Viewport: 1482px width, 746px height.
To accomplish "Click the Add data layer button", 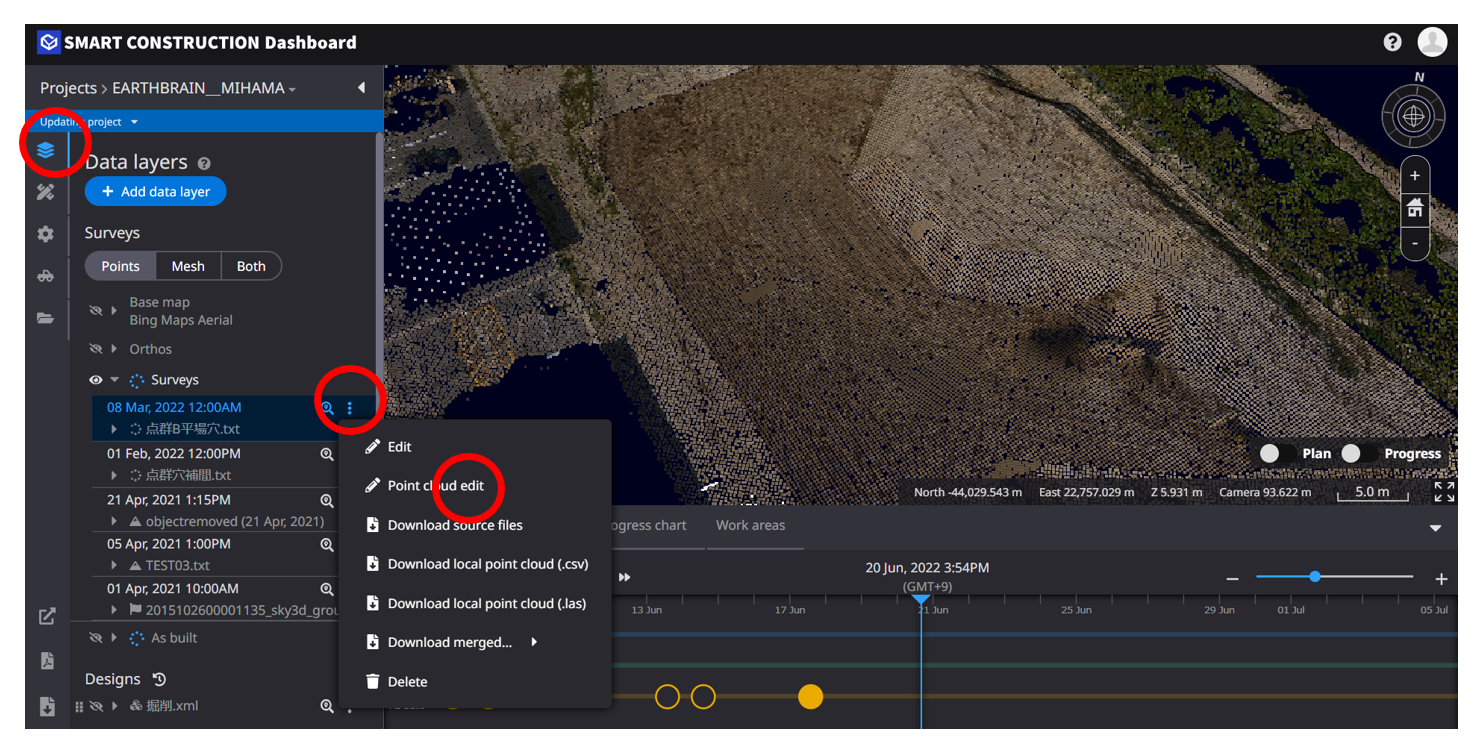I will 156,192.
